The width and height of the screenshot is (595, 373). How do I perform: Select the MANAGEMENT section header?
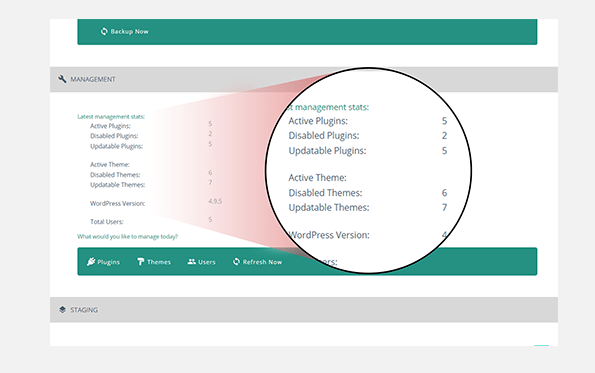(304, 79)
